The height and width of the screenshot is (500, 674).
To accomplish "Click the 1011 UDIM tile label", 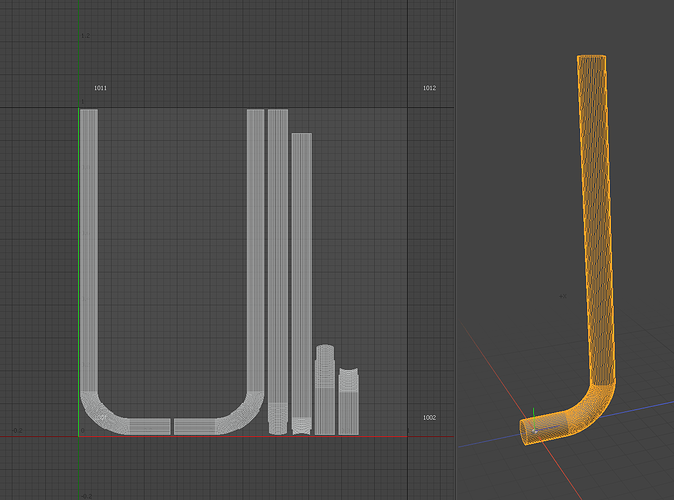I will pyautogui.click(x=100, y=88).
